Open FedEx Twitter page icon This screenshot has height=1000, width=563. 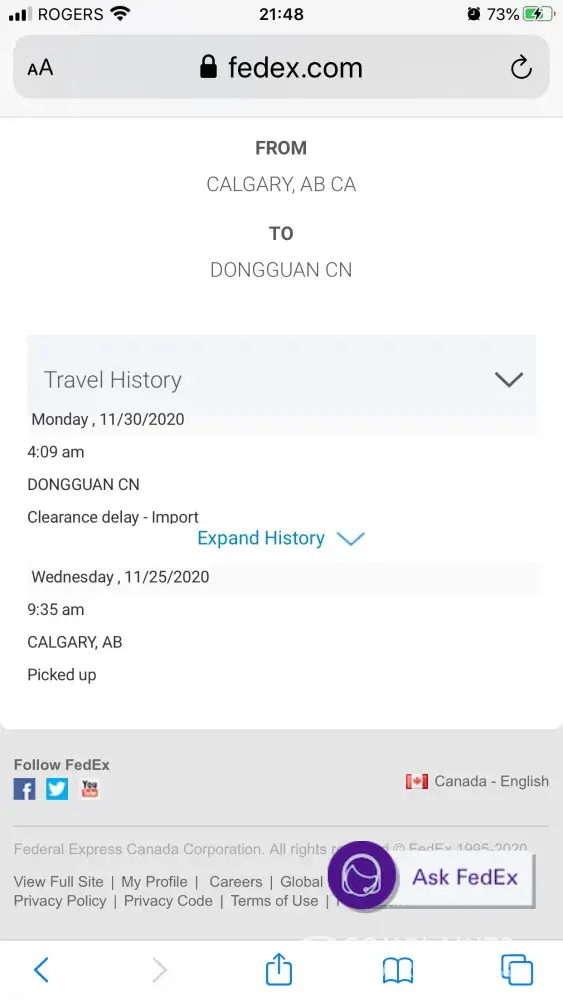[57, 790]
